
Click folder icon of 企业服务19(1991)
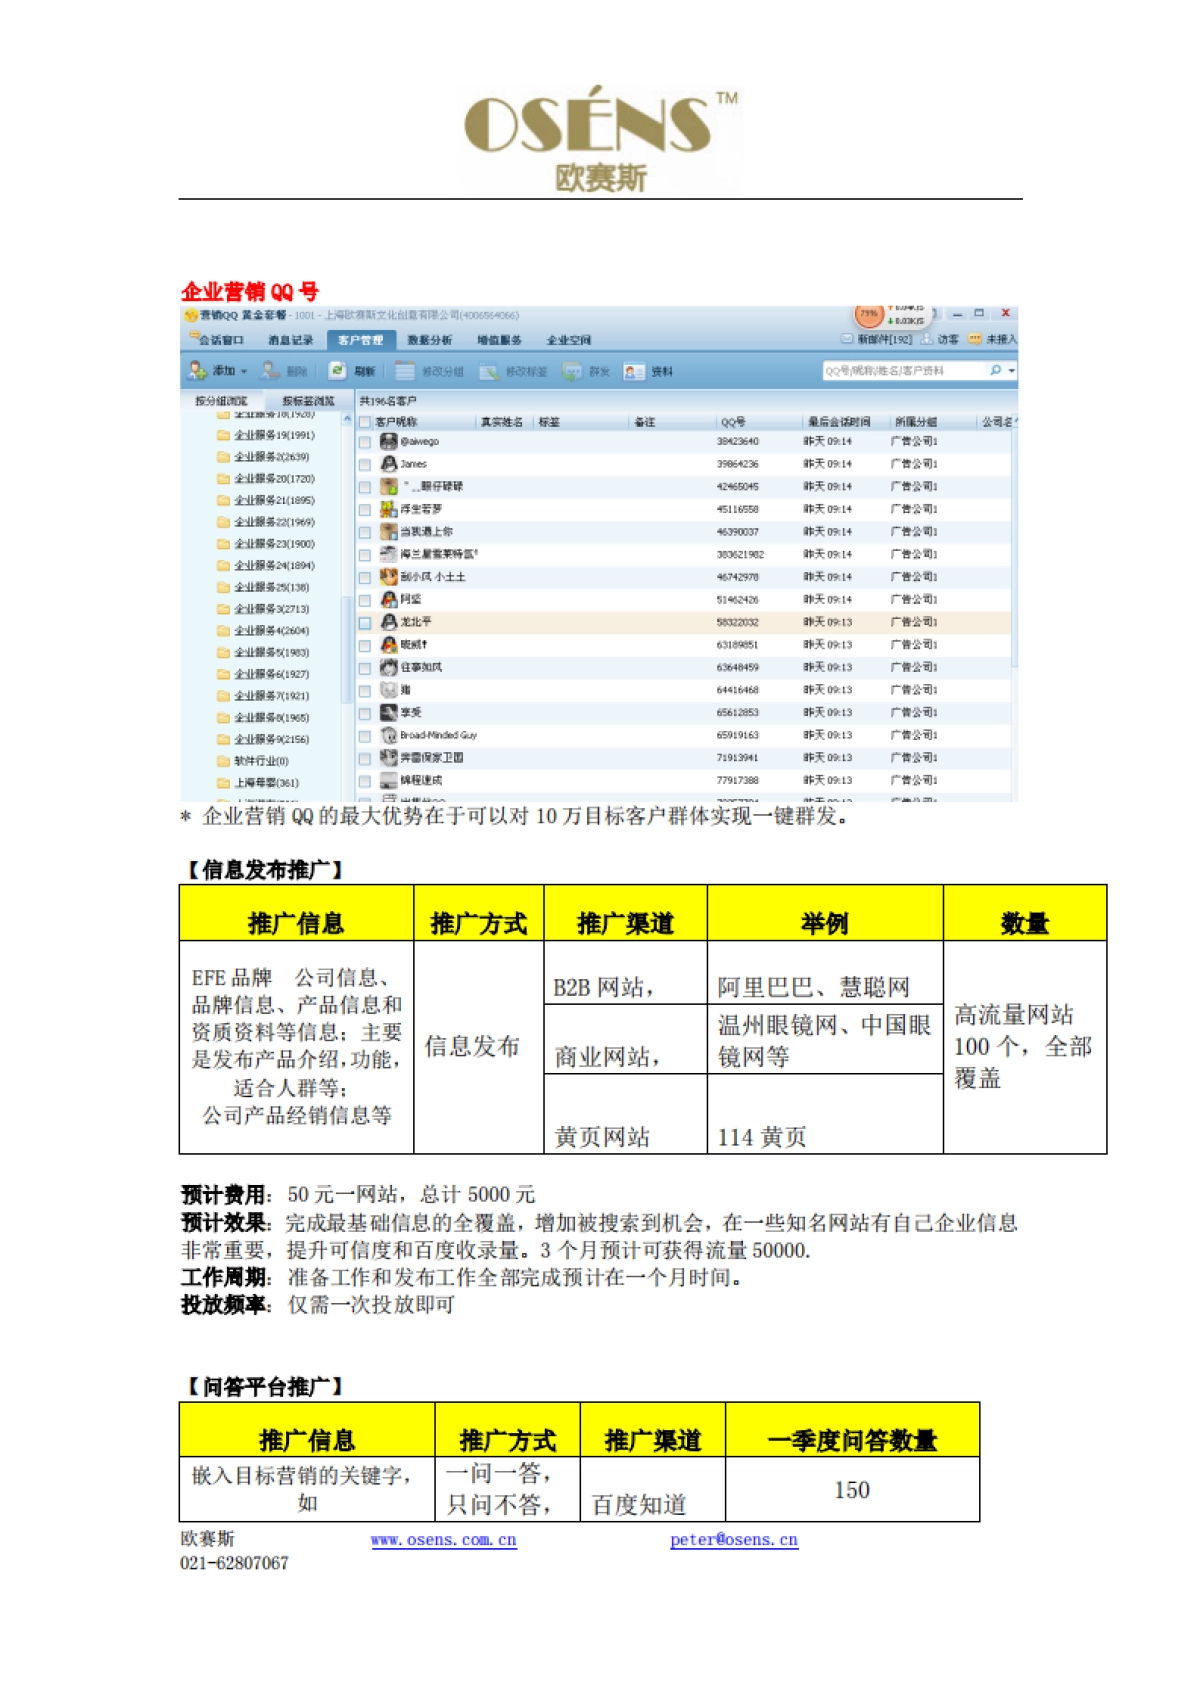[x=224, y=435]
